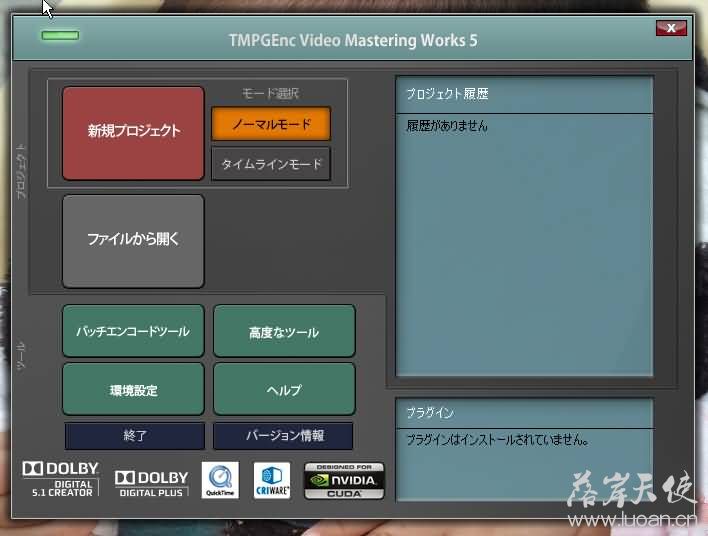
Task: Launch the バッチエンコードツール batch encode tool
Action: [133, 331]
